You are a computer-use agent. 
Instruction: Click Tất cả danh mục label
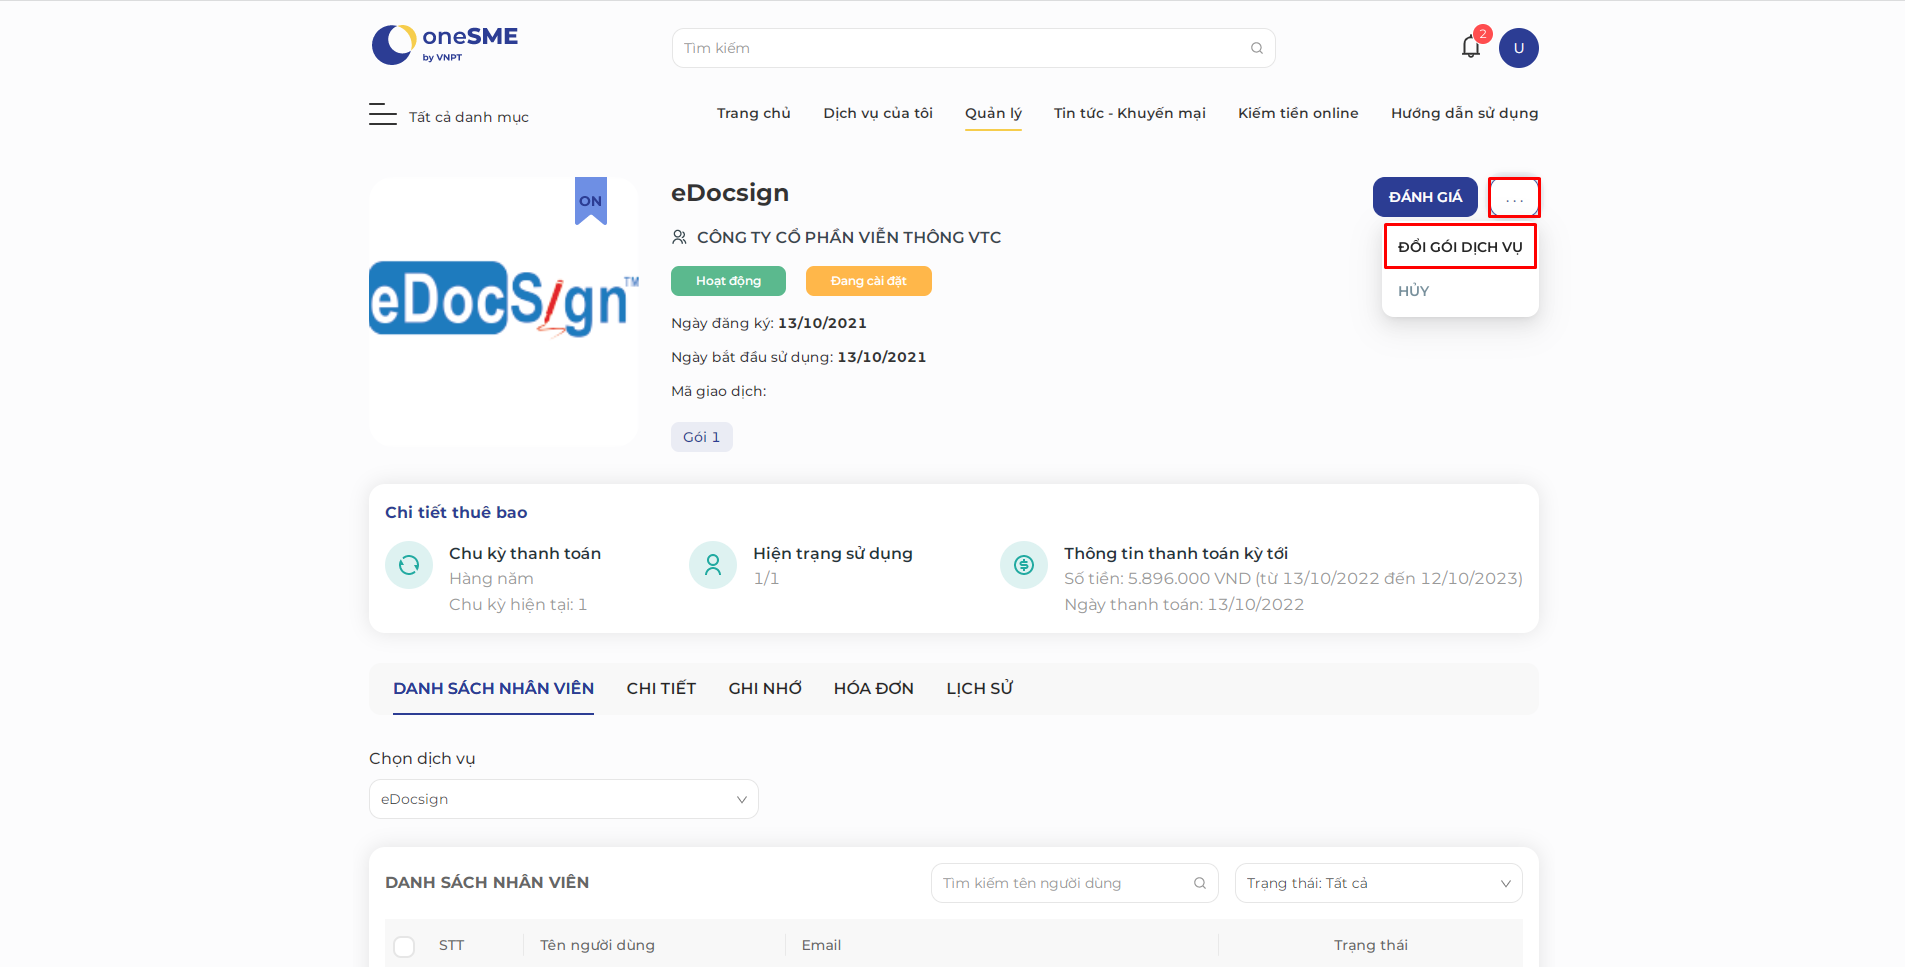click(x=469, y=117)
